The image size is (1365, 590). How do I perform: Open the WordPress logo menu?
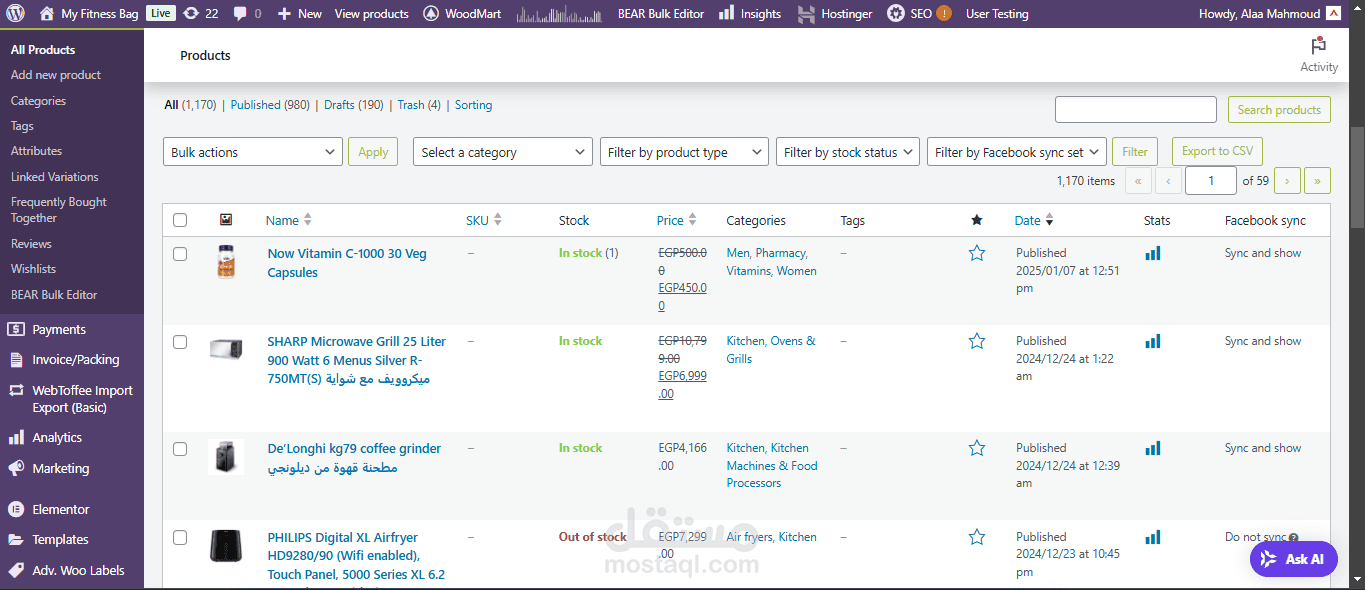point(15,14)
